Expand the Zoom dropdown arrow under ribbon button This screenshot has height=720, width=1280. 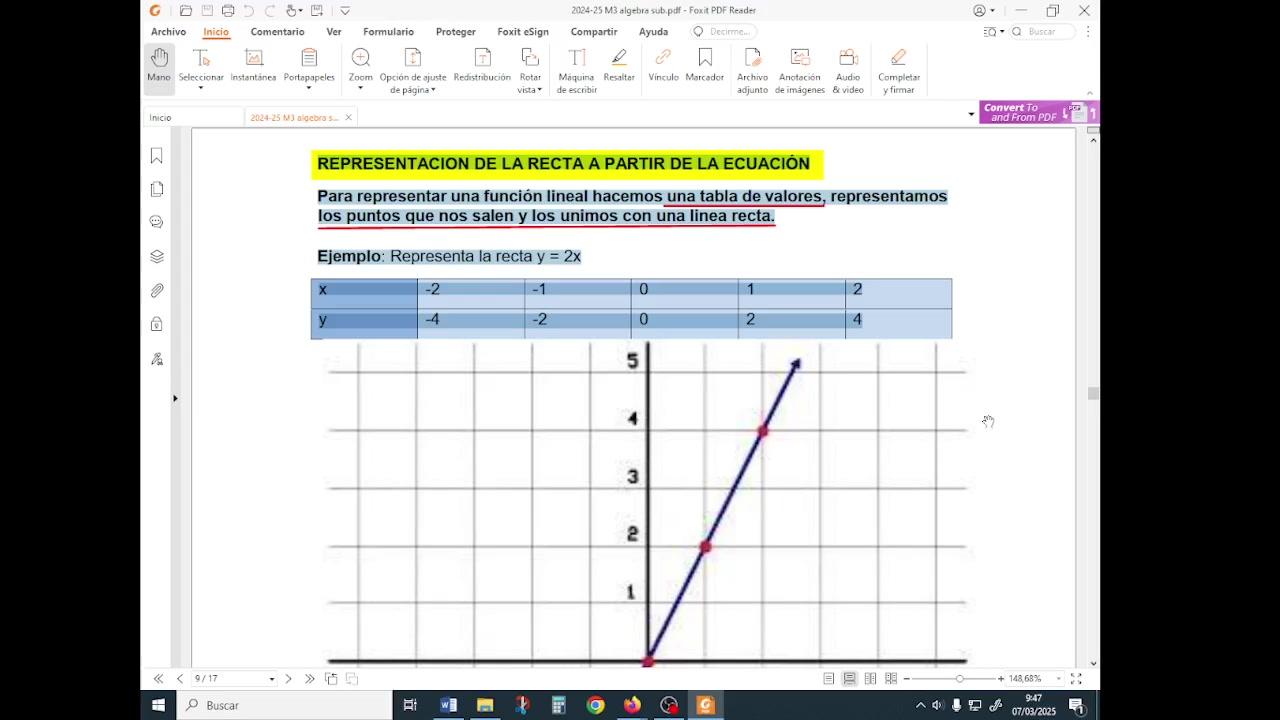click(x=361, y=89)
